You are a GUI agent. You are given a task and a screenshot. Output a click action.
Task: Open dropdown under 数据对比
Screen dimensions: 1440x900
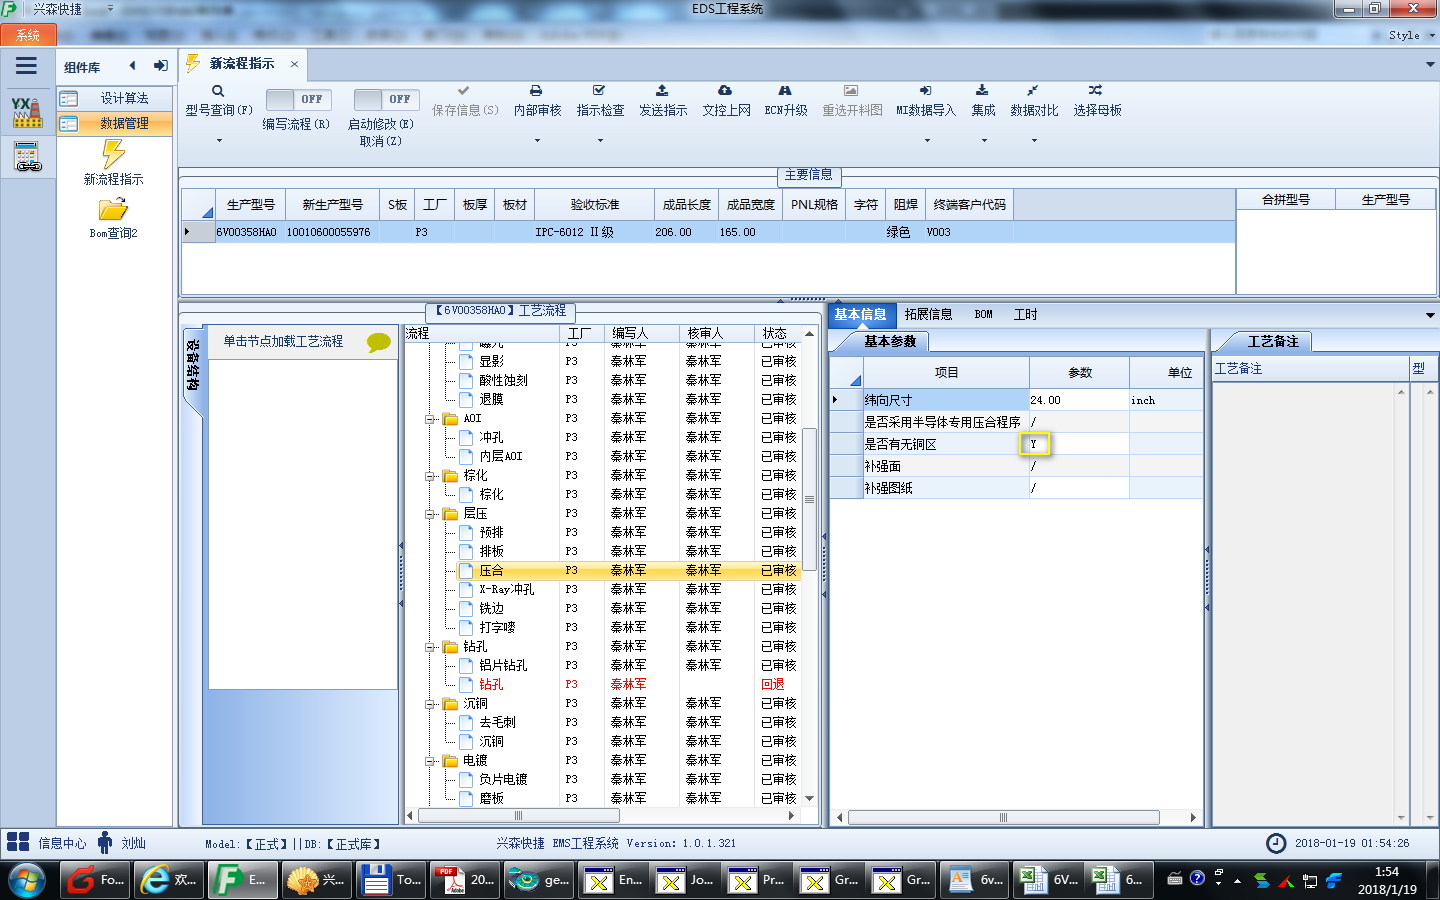tap(1034, 141)
